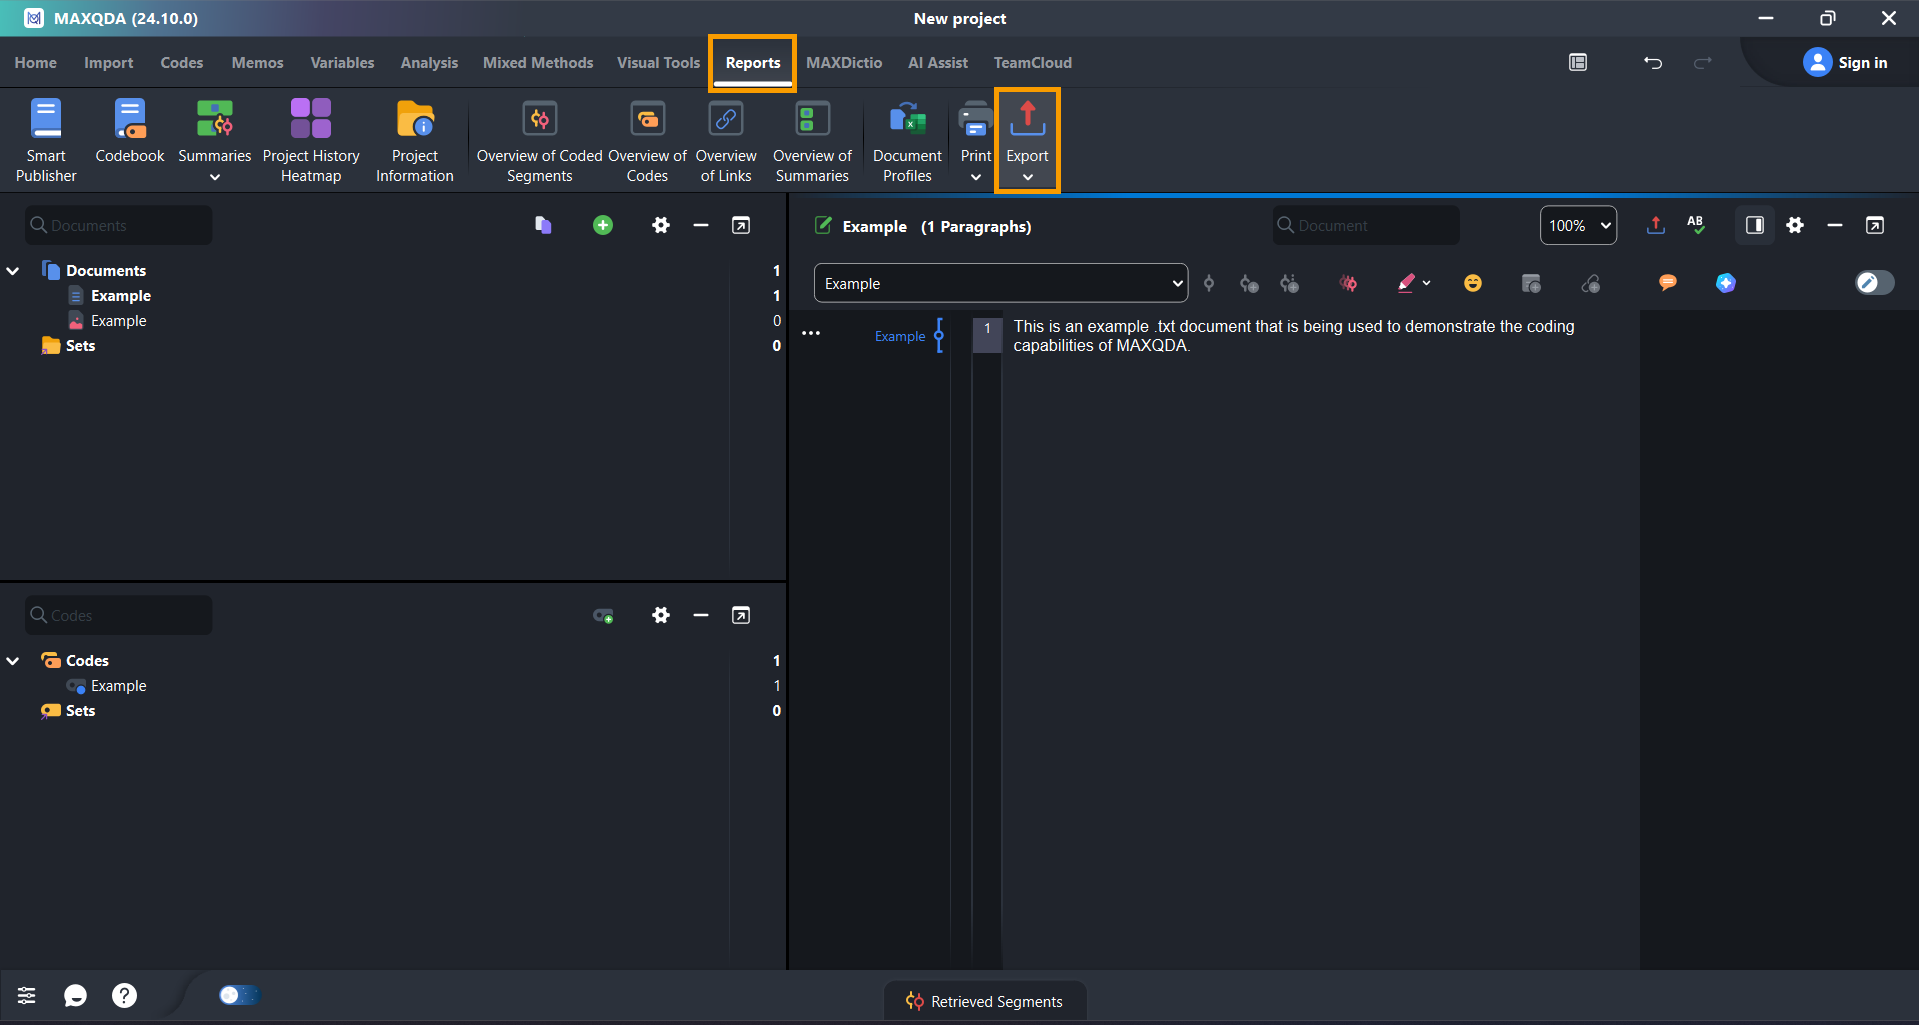
Task: Open the Visual Tools tab
Action: point(658,63)
